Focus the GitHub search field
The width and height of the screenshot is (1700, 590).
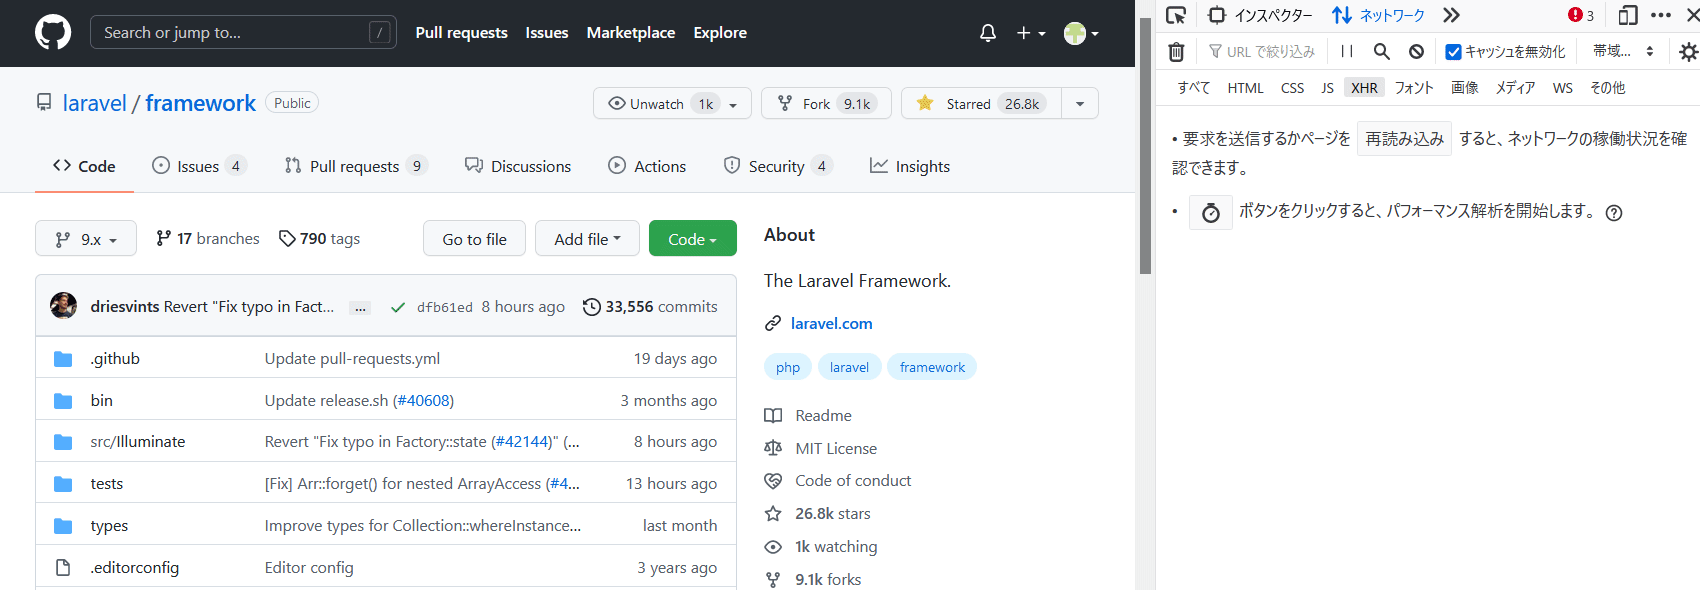coord(230,33)
